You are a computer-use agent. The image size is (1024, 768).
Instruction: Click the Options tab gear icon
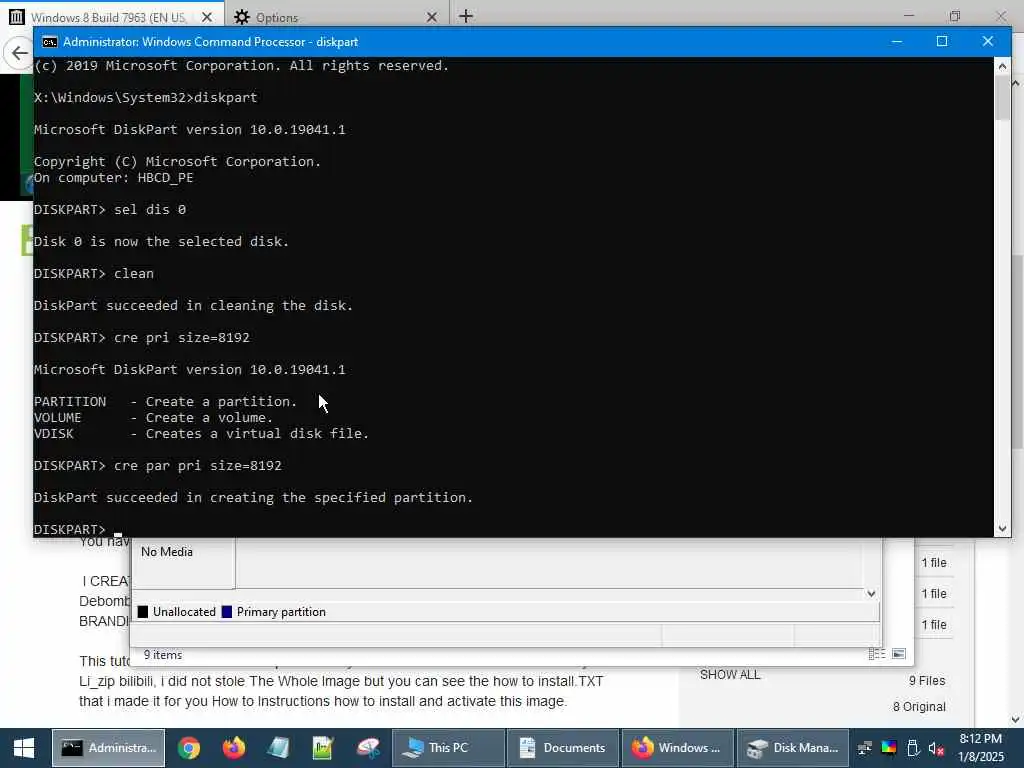tap(242, 17)
